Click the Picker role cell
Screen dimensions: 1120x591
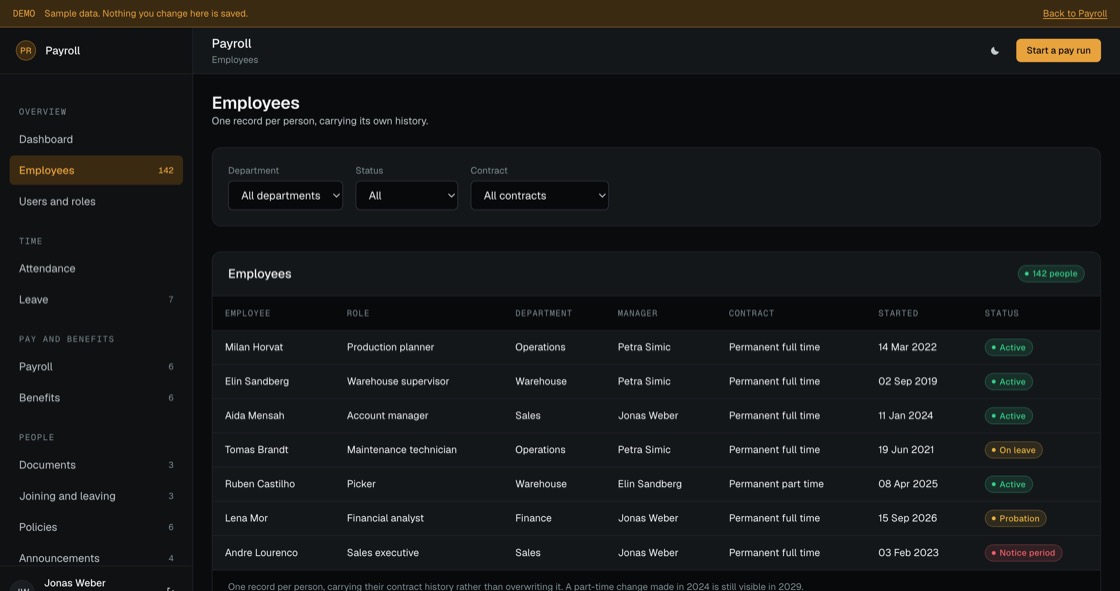[361, 485]
